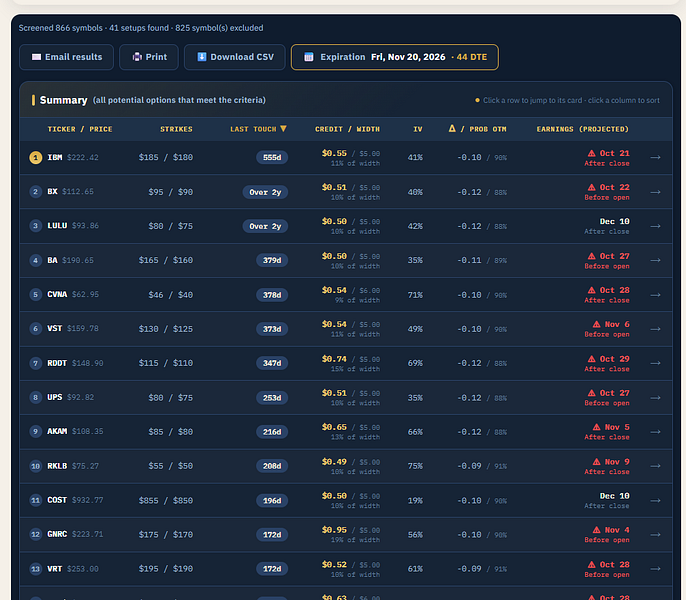Click the earnings warning icon for Oct 22
This screenshot has height=600, width=686.
click(592, 187)
